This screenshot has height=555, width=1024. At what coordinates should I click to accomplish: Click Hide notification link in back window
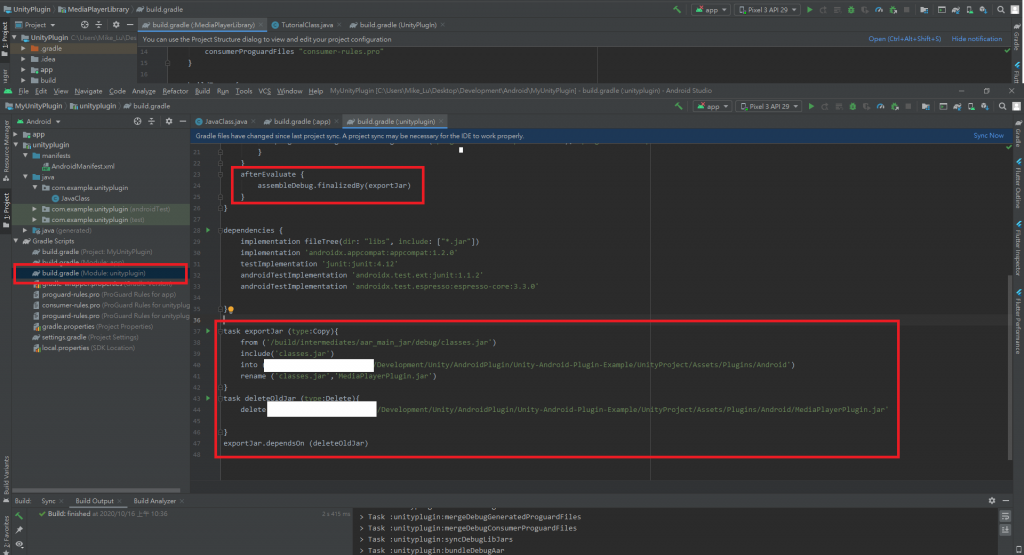[x=976, y=39]
